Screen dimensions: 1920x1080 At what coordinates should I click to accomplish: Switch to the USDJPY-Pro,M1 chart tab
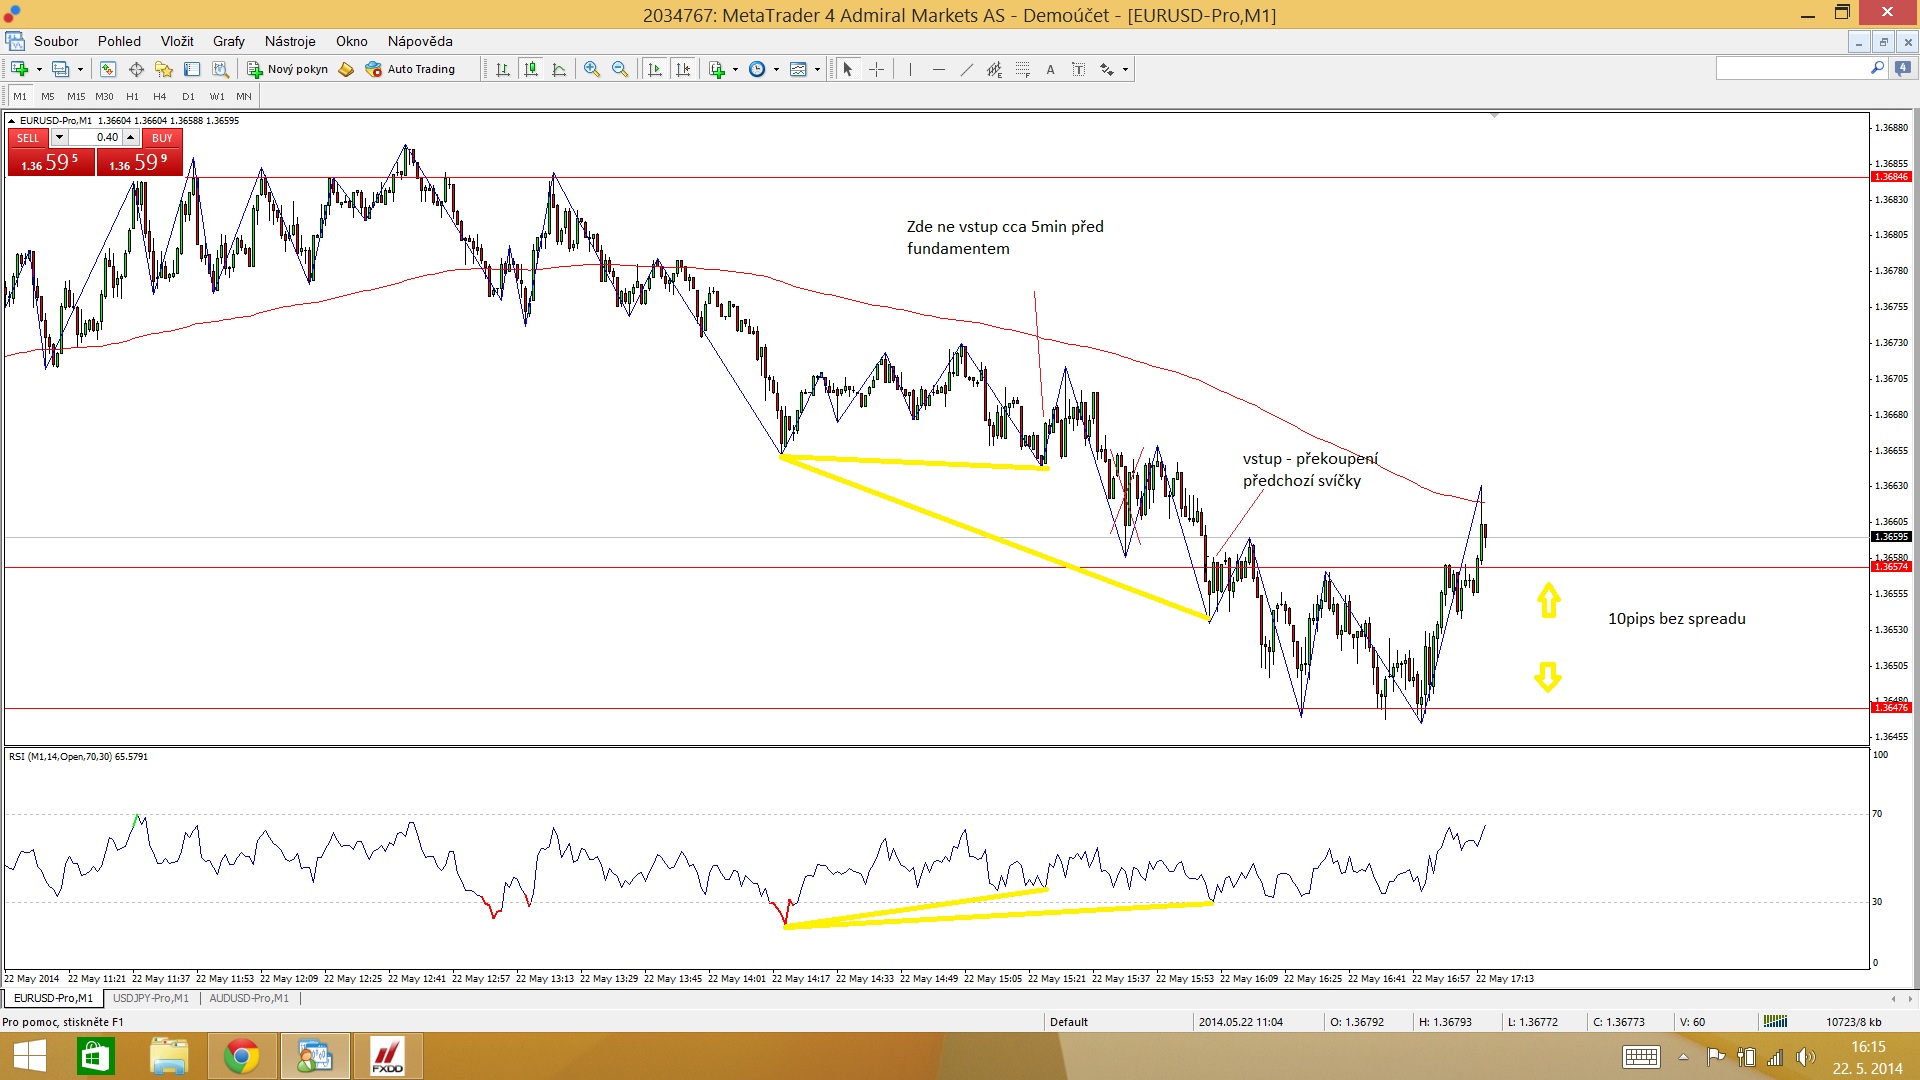click(x=151, y=998)
